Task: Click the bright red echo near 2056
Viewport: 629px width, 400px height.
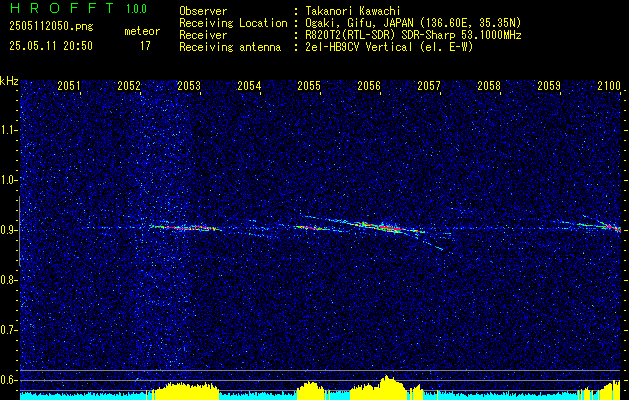Action: (x=390, y=228)
